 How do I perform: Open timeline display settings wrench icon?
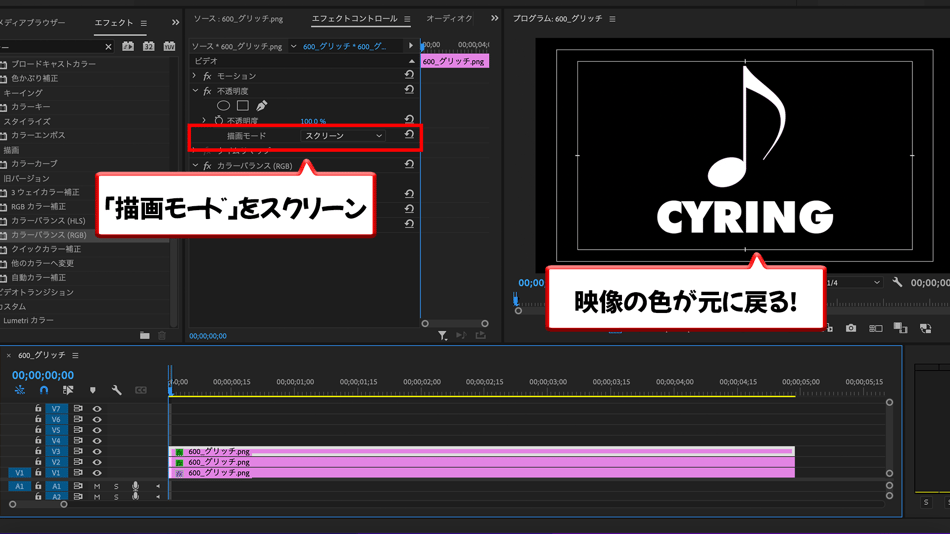tap(117, 390)
